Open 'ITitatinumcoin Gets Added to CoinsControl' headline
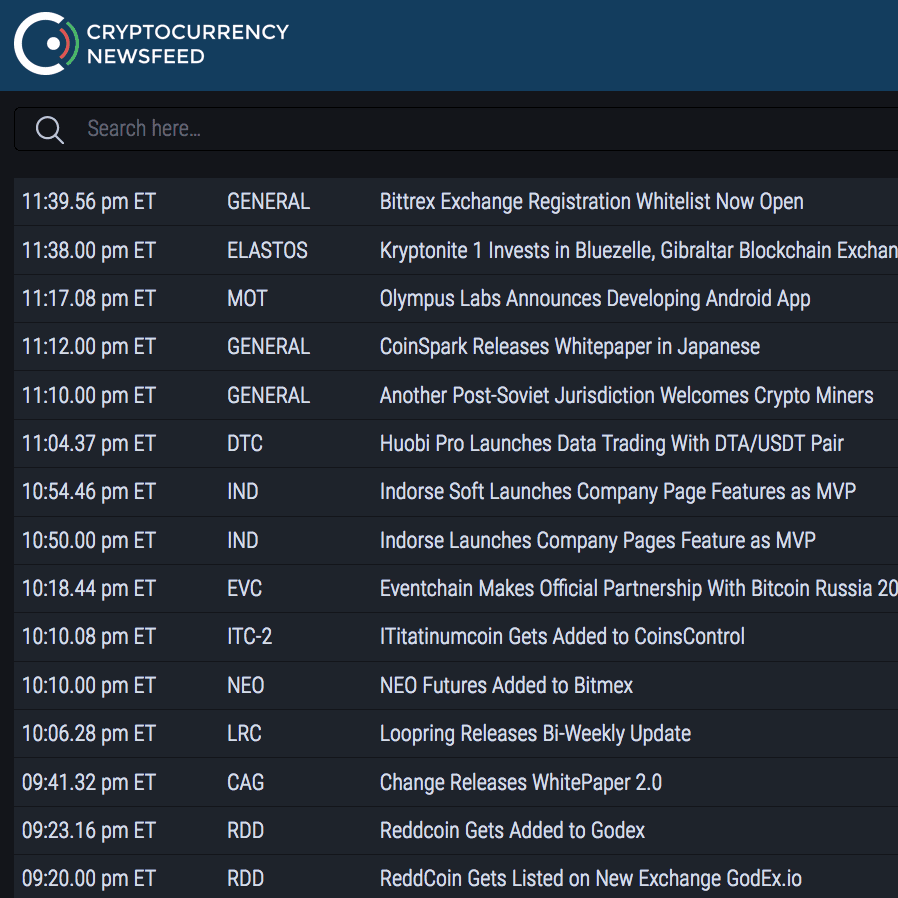This screenshot has width=898, height=898. tap(562, 636)
